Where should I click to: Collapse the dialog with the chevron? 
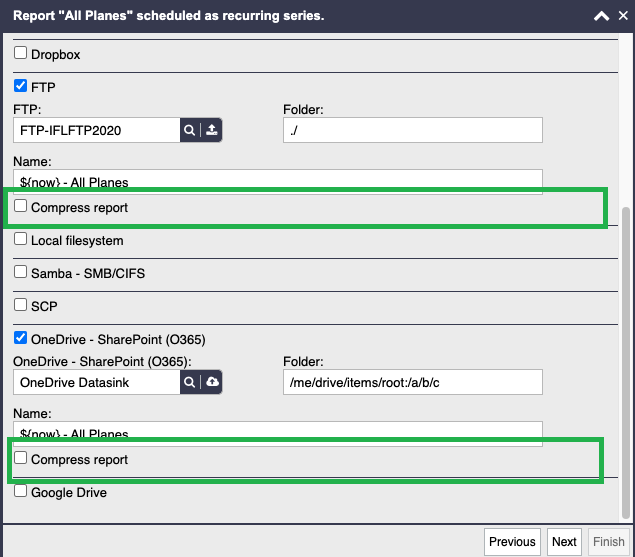coord(601,16)
